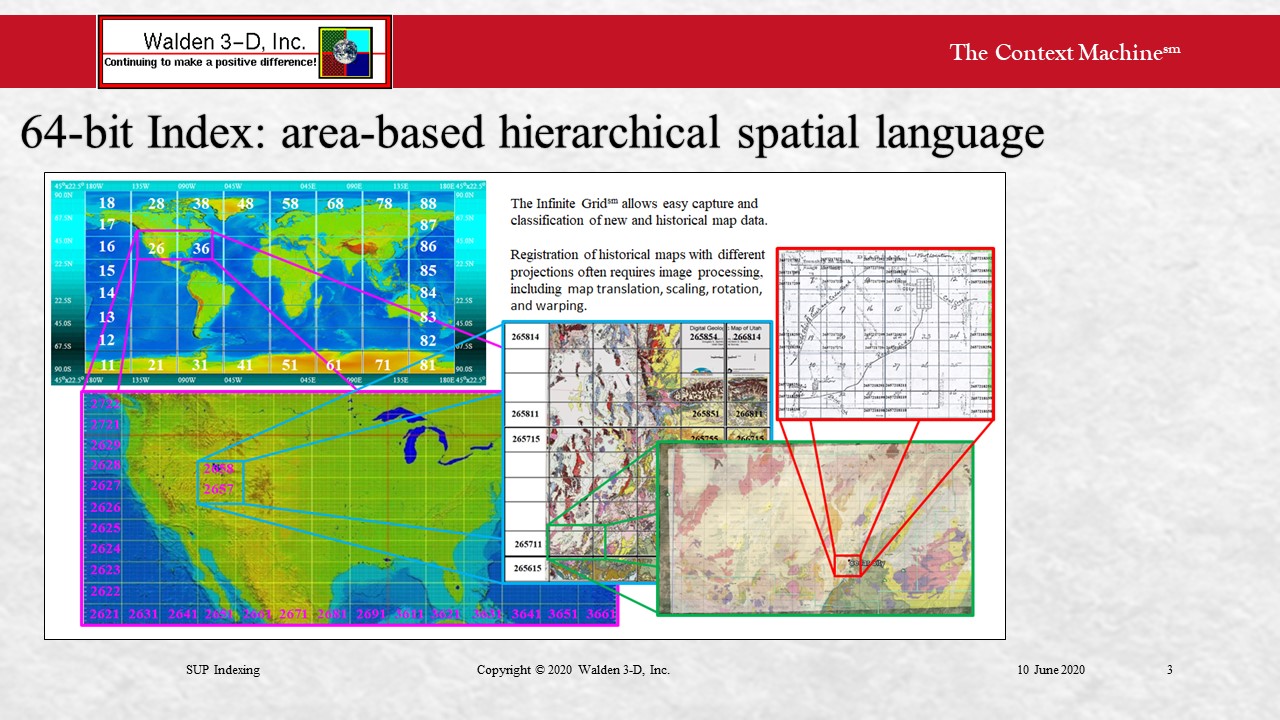Screen dimensions: 1280x720
Task: Click the slide number 3 in footer
Action: (x=1169, y=670)
